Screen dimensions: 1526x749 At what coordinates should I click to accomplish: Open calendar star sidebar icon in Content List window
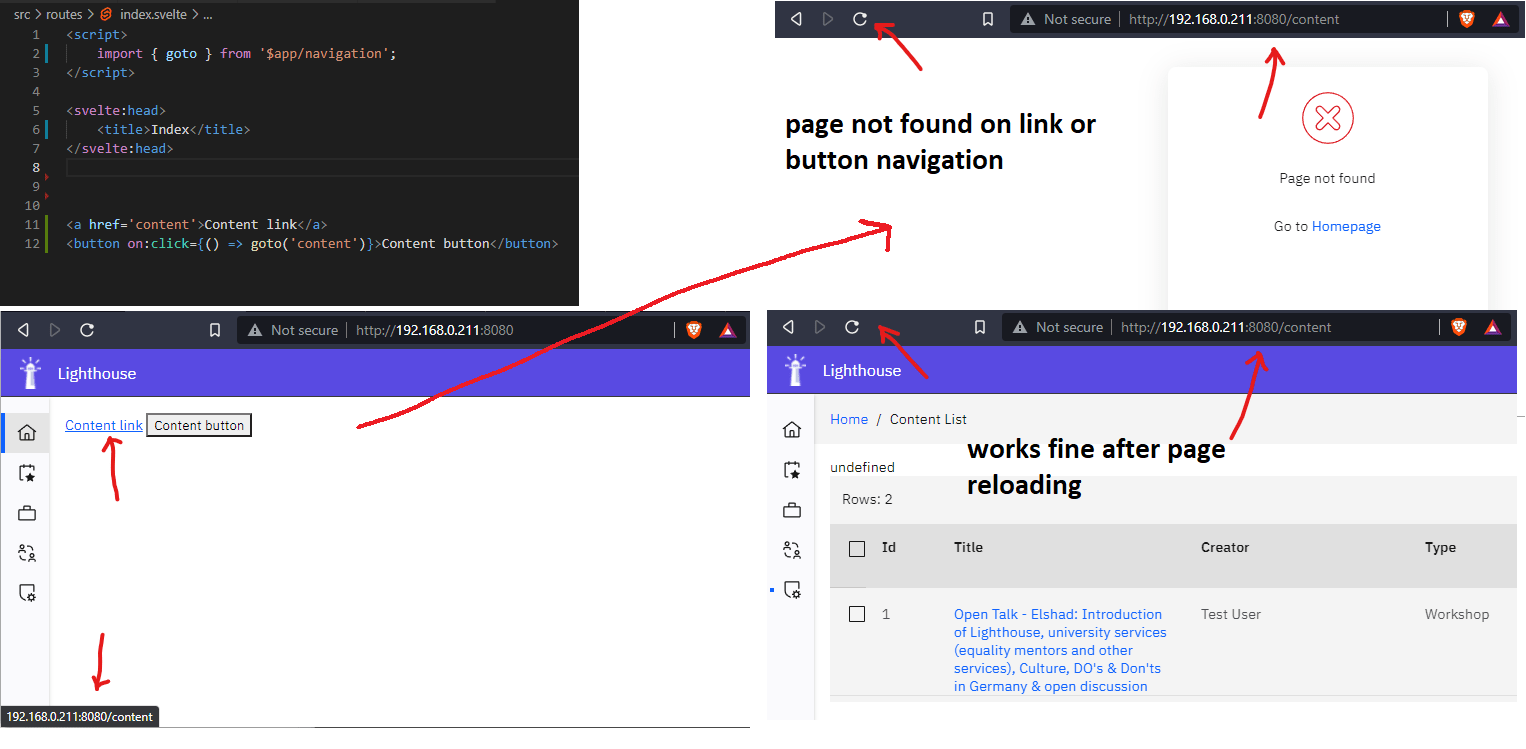tap(792, 470)
